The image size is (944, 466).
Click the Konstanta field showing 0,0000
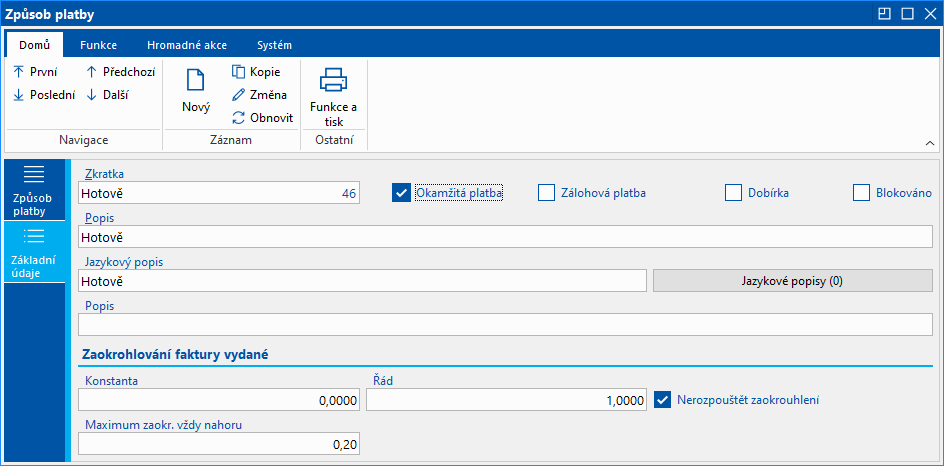[219, 400]
